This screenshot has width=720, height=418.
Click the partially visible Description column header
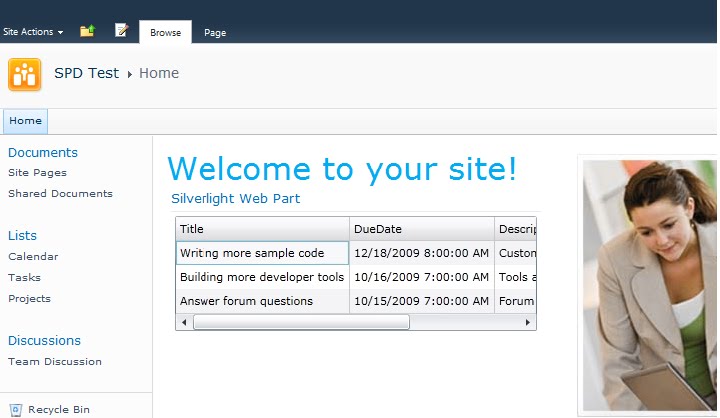[515, 229]
